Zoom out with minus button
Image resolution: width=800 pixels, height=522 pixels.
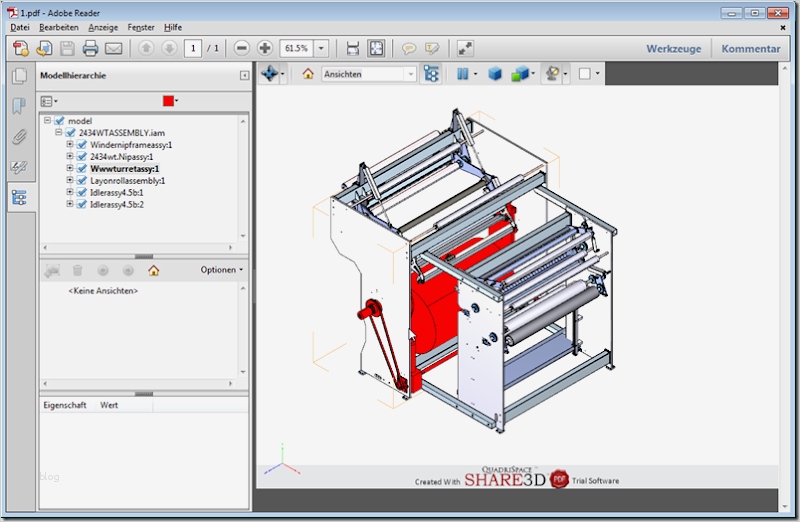pyautogui.click(x=241, y=48)
